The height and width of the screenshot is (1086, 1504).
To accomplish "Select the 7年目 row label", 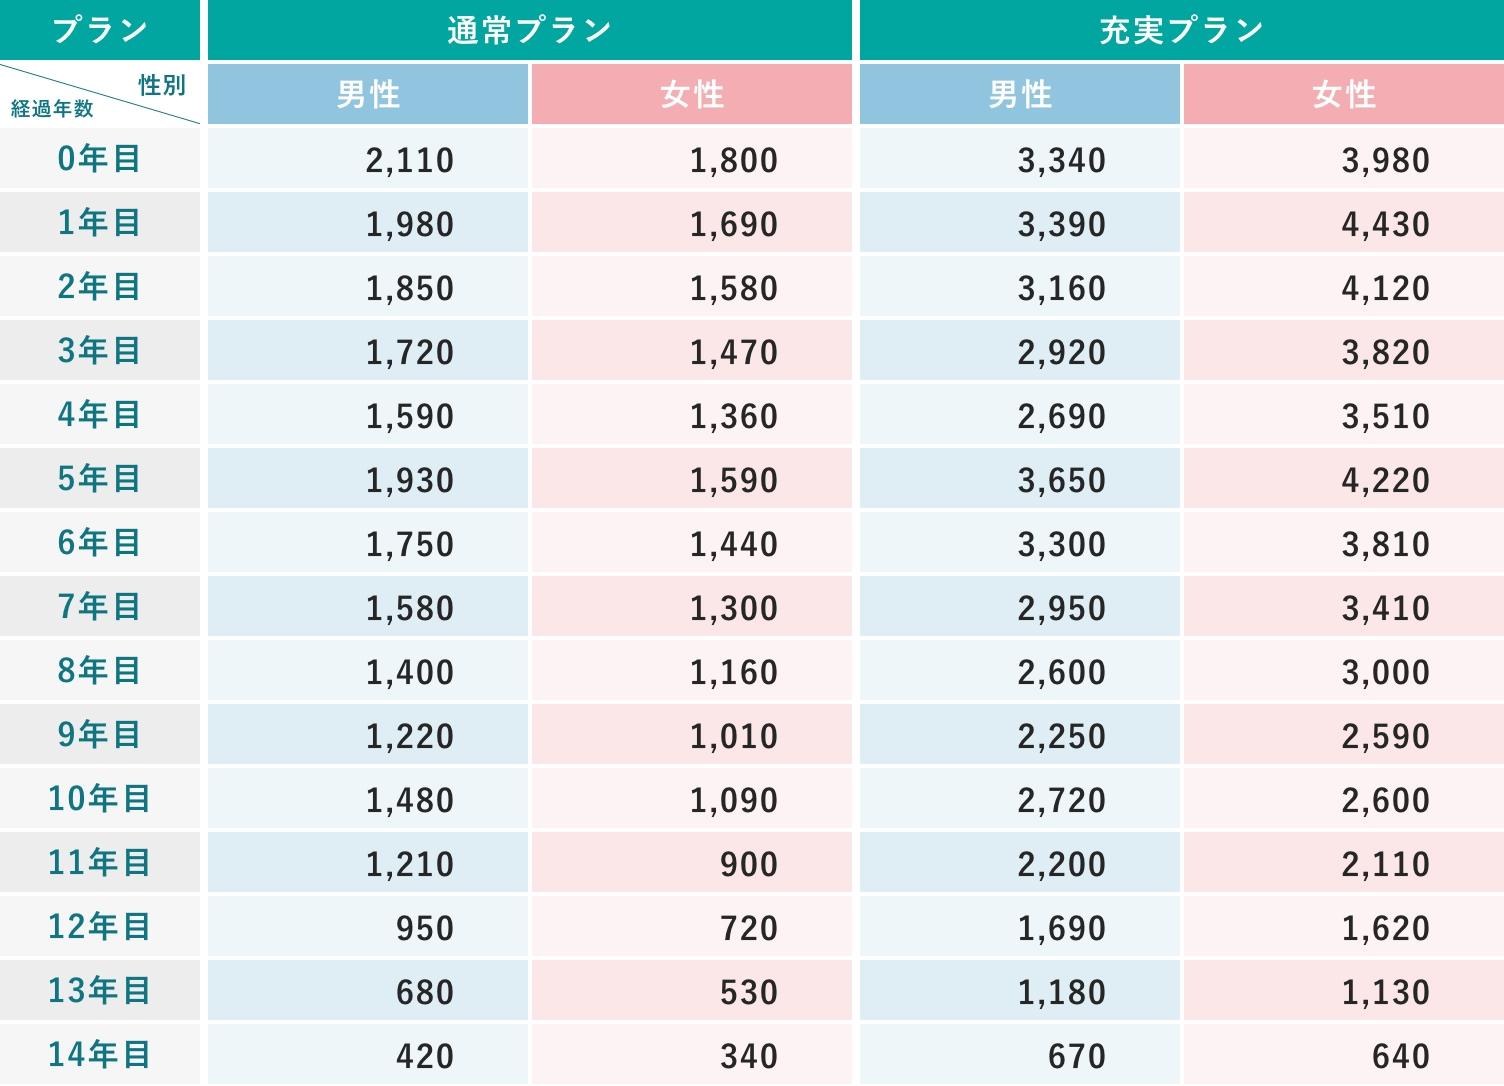I will [99, 607].
